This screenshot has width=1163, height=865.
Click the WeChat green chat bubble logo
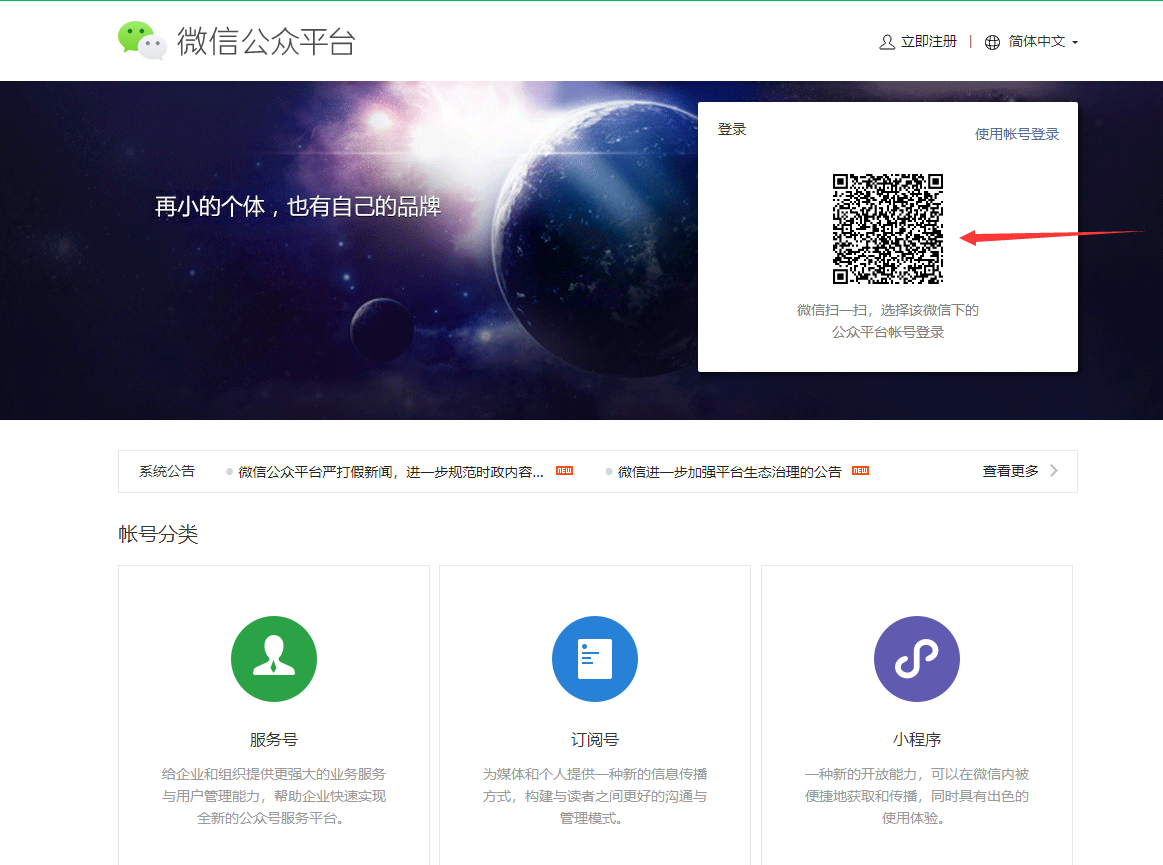coord(142,40)
